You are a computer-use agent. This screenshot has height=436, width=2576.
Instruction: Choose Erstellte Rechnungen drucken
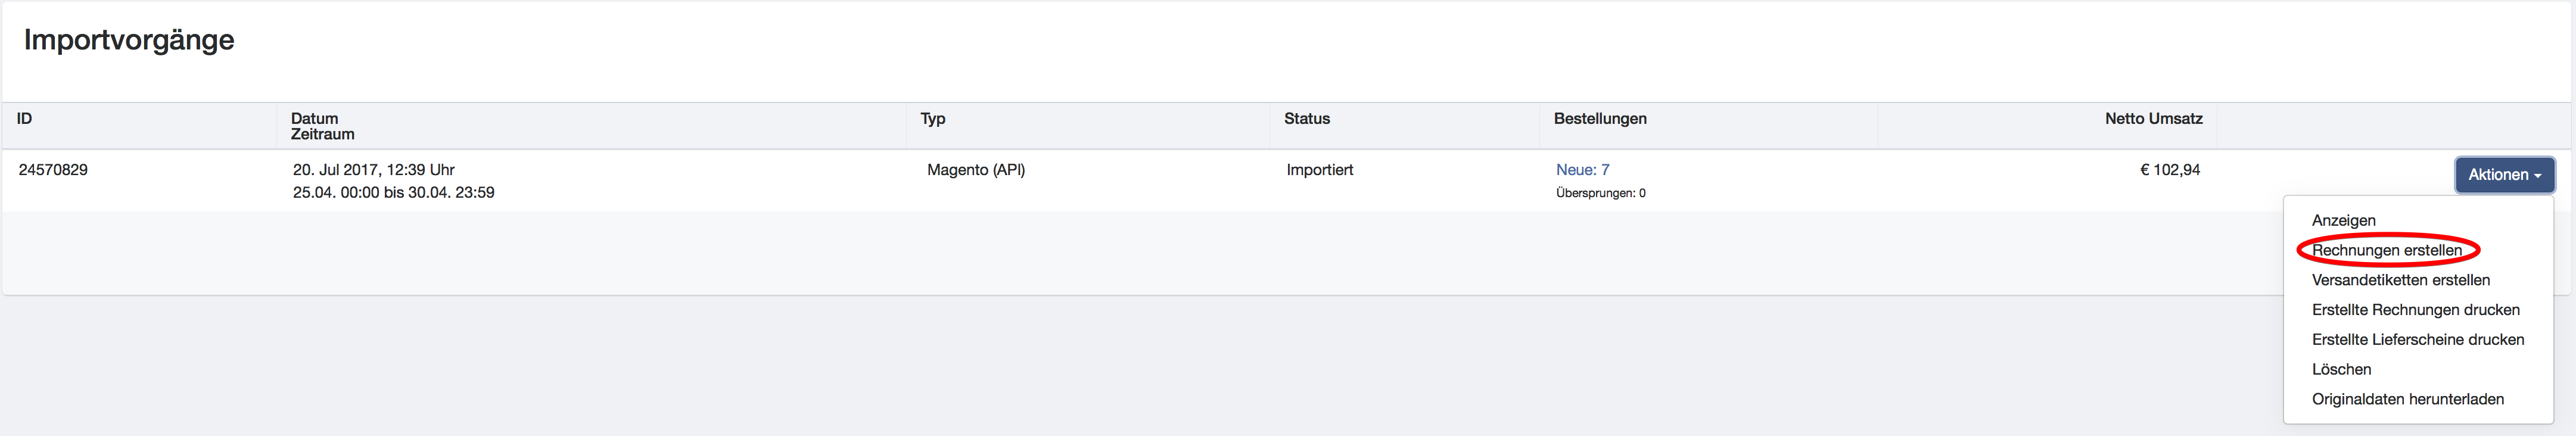click(x=2415, y=310)
